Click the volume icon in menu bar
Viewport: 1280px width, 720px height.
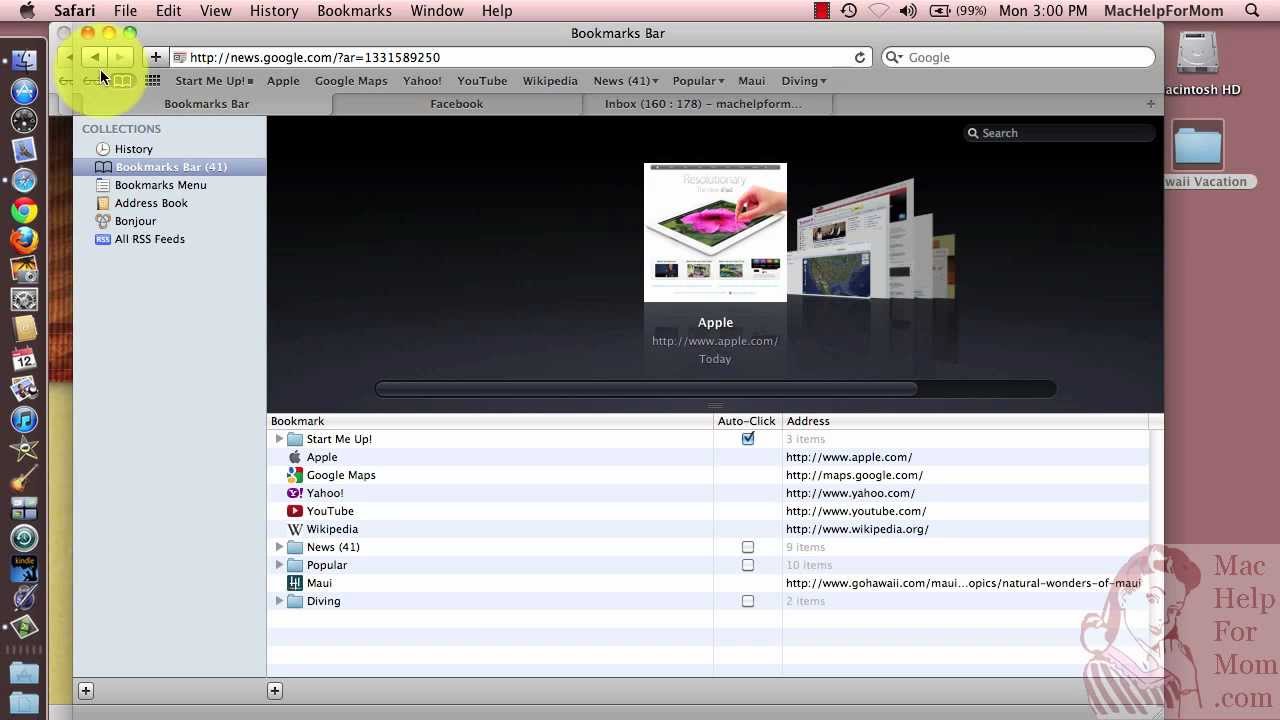[908, 11]
